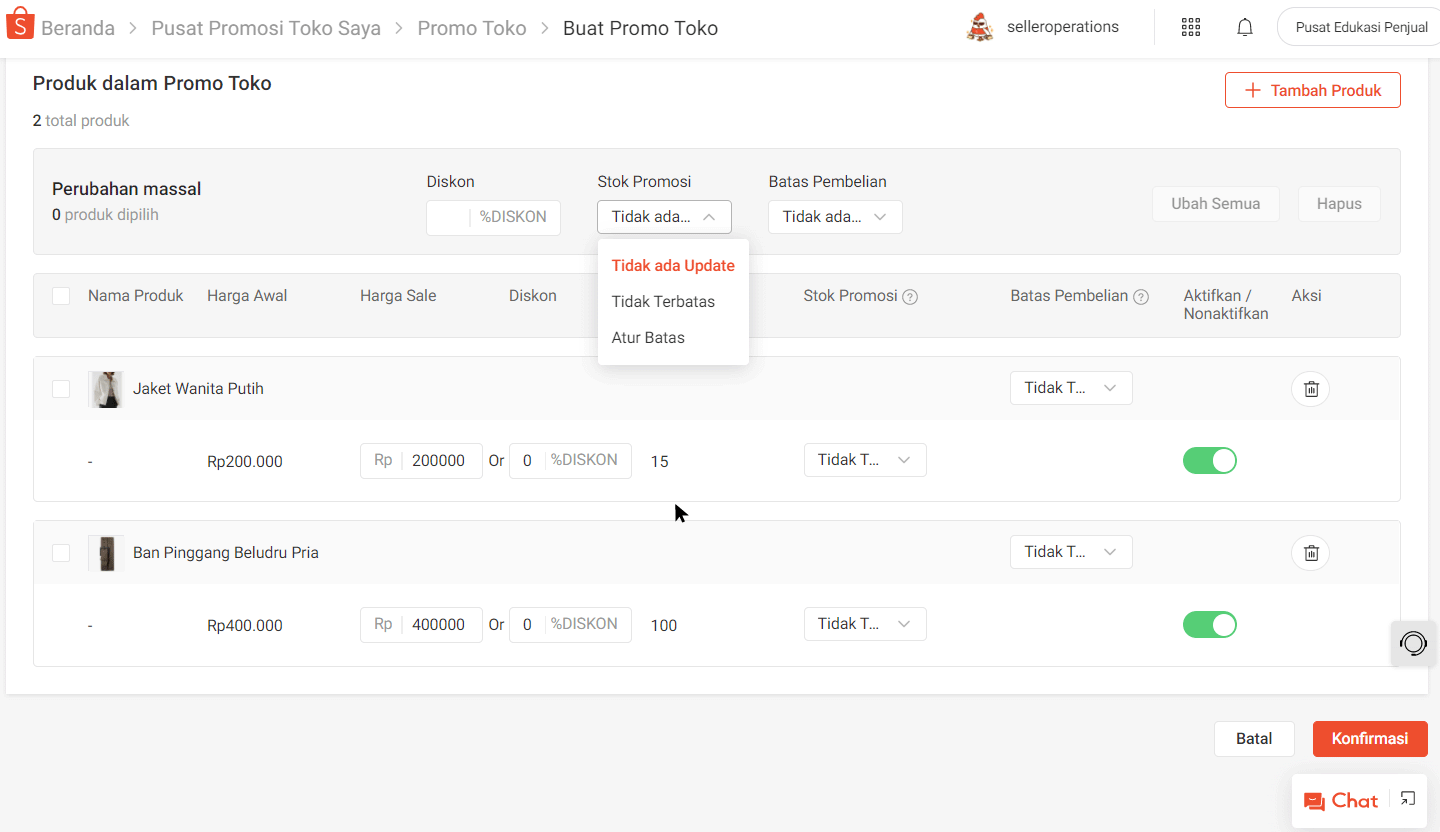Click the Shopee logo icon
This screenshot has width=1440, height=832.
coord(20,27)
